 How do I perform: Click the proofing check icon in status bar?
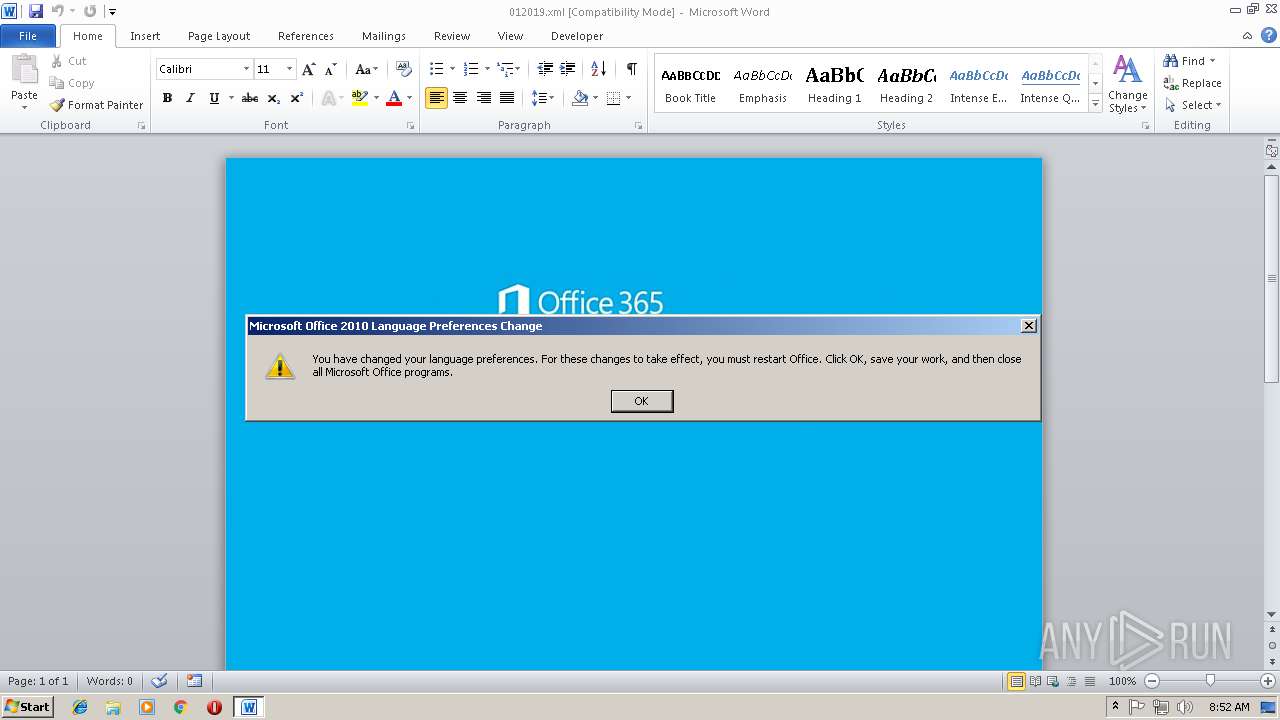159,681
